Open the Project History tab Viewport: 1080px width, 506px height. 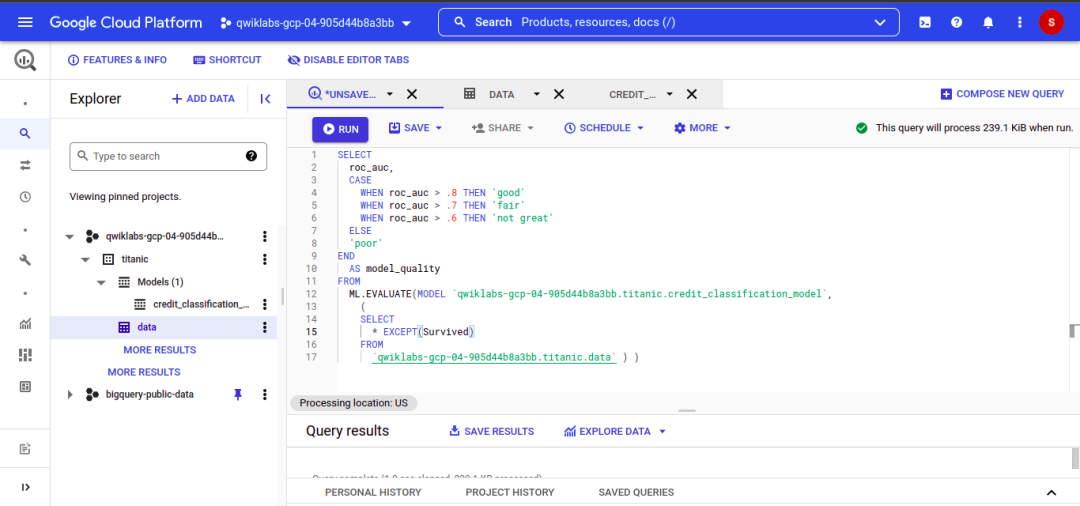point(510,492)
